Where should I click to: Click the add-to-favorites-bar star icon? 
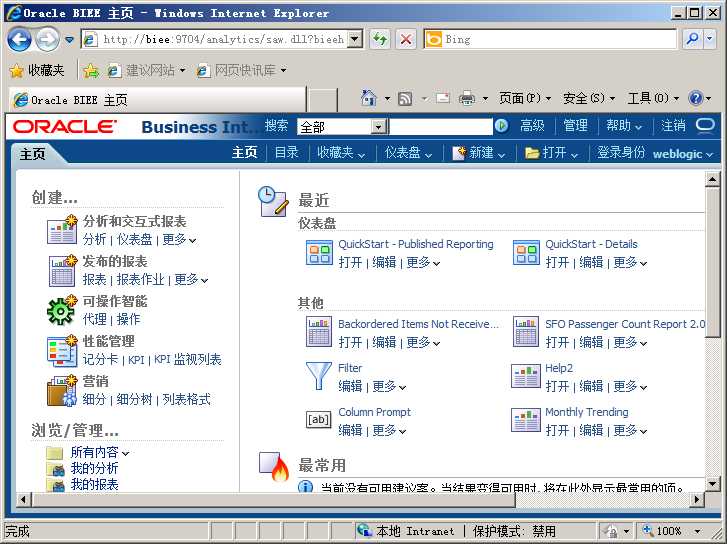pyautogui.click(x=91, y=70)
